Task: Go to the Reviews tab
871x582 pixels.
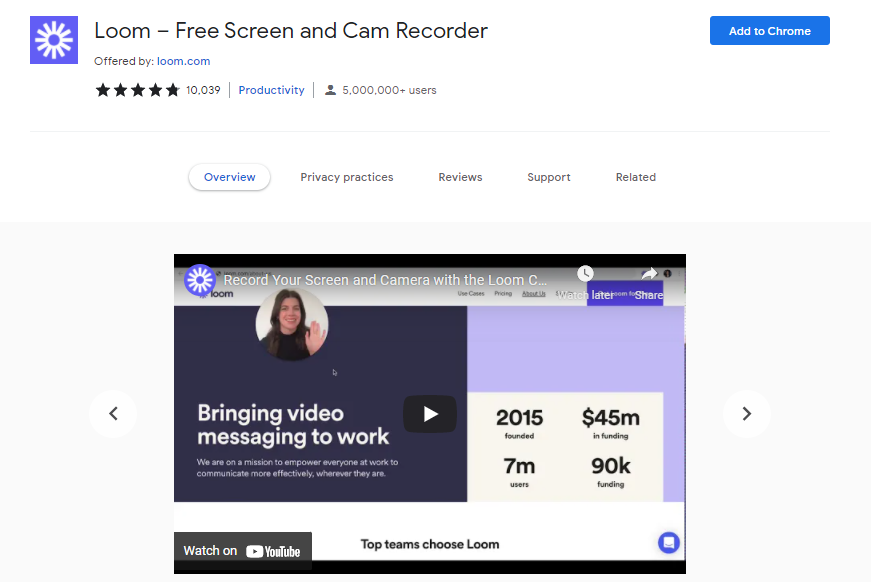Action: click(x=460, y=177)
